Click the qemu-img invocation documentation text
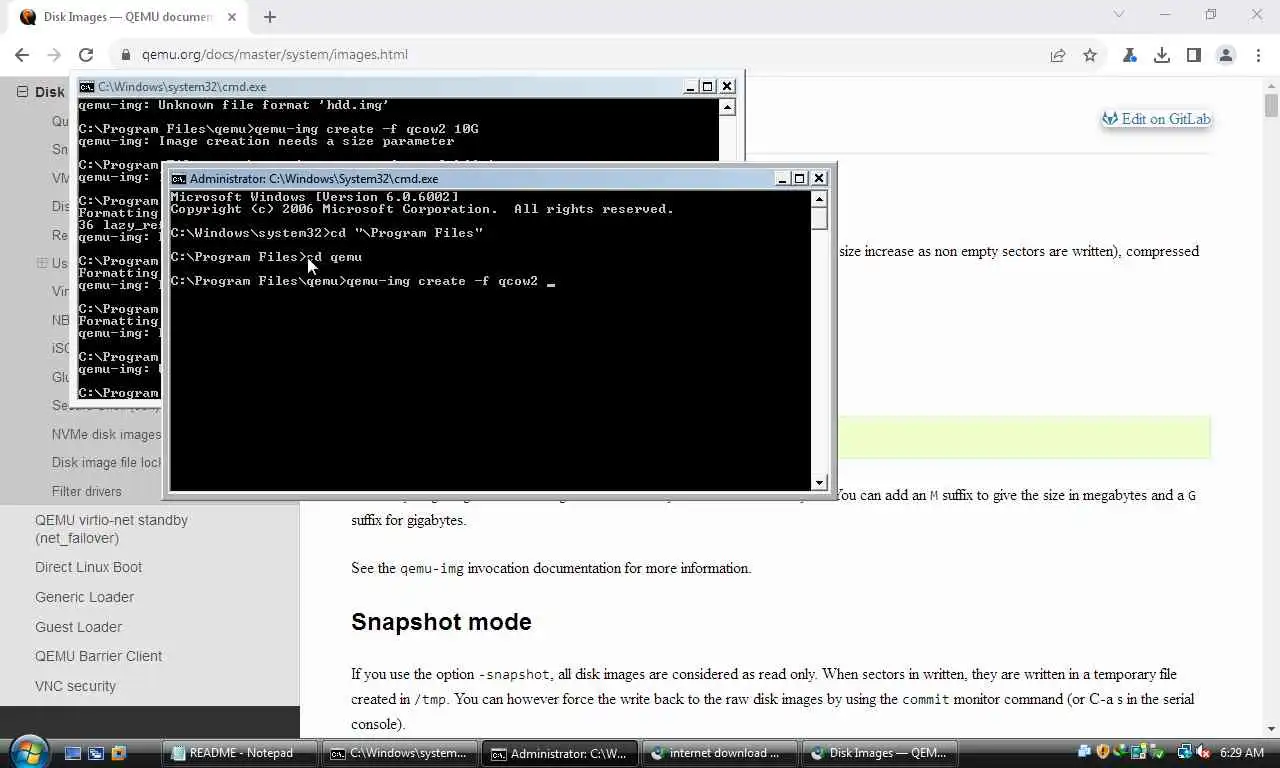 pyautogui.click(x=575, y=568)
